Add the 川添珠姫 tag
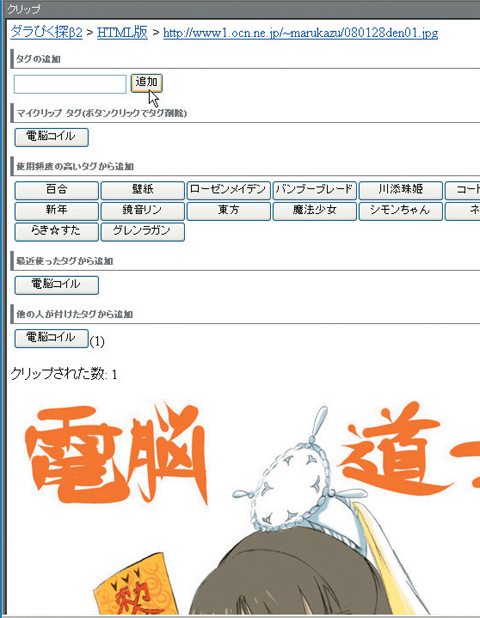Viewport: 480px width, 618px height. [401, 190]
